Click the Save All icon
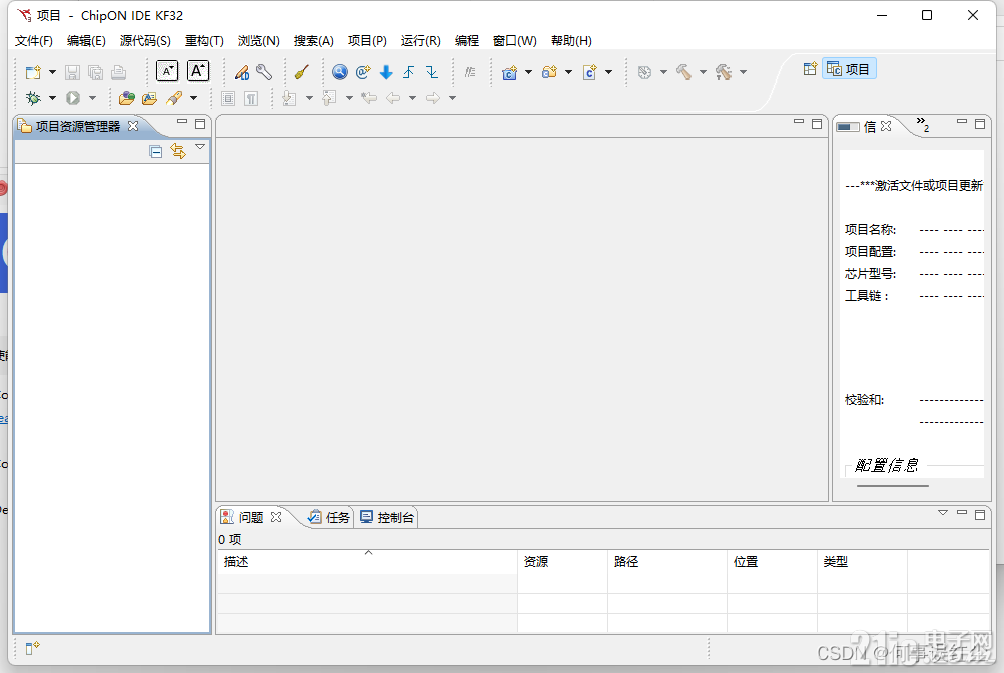Image resolution: width=1004 pixels, height=673 pixels. click(95, 72)
